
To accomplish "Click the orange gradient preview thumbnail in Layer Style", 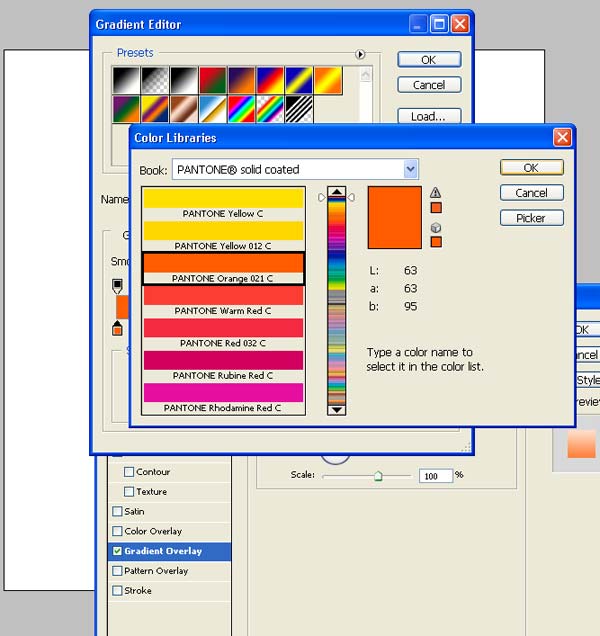I will tap(582, 444).
